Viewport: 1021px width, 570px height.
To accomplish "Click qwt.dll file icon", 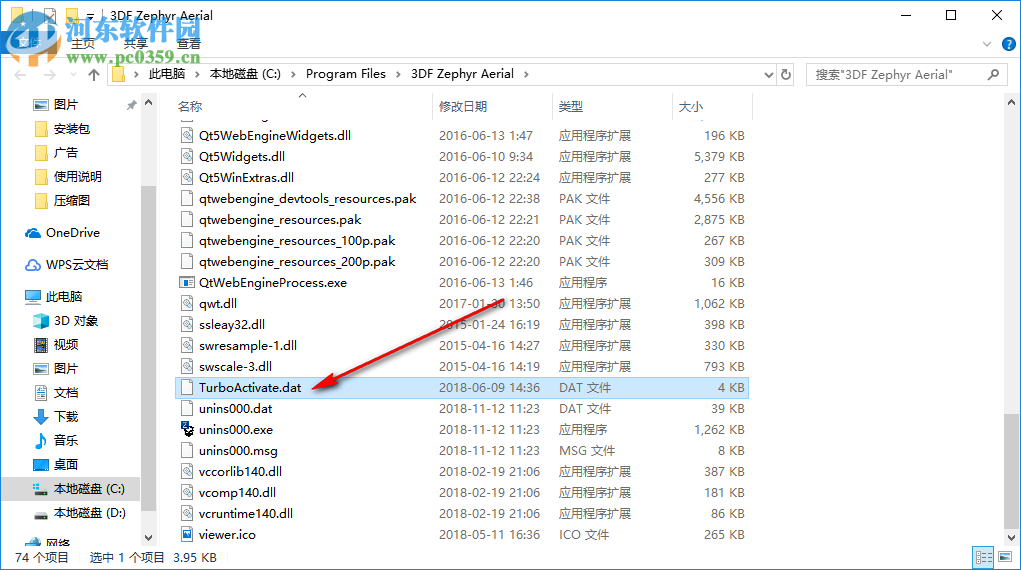I will point(187,304).
